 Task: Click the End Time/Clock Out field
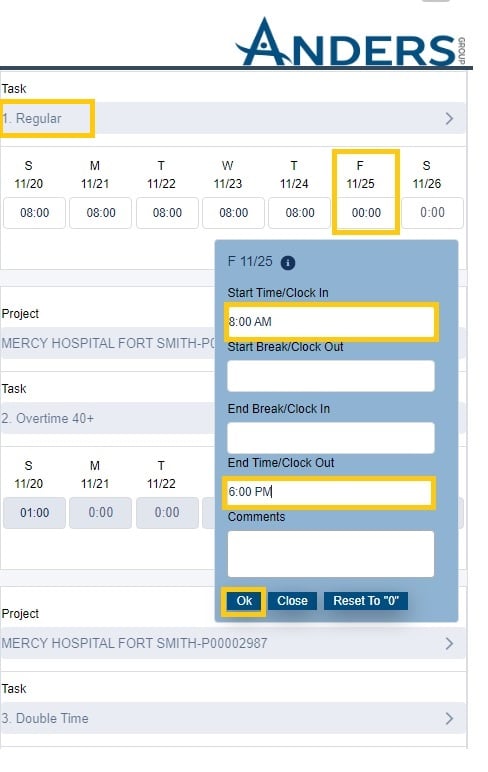pyautogui.click(x=329, y=492)
